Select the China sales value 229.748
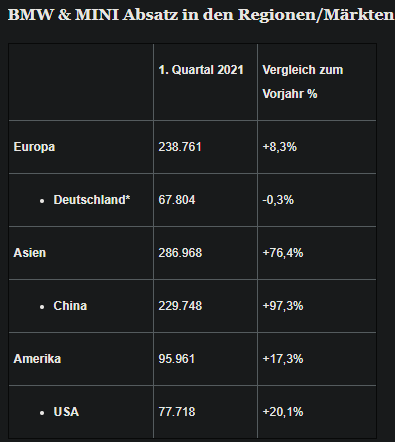 pyautogui.click(x=180, y=306)
